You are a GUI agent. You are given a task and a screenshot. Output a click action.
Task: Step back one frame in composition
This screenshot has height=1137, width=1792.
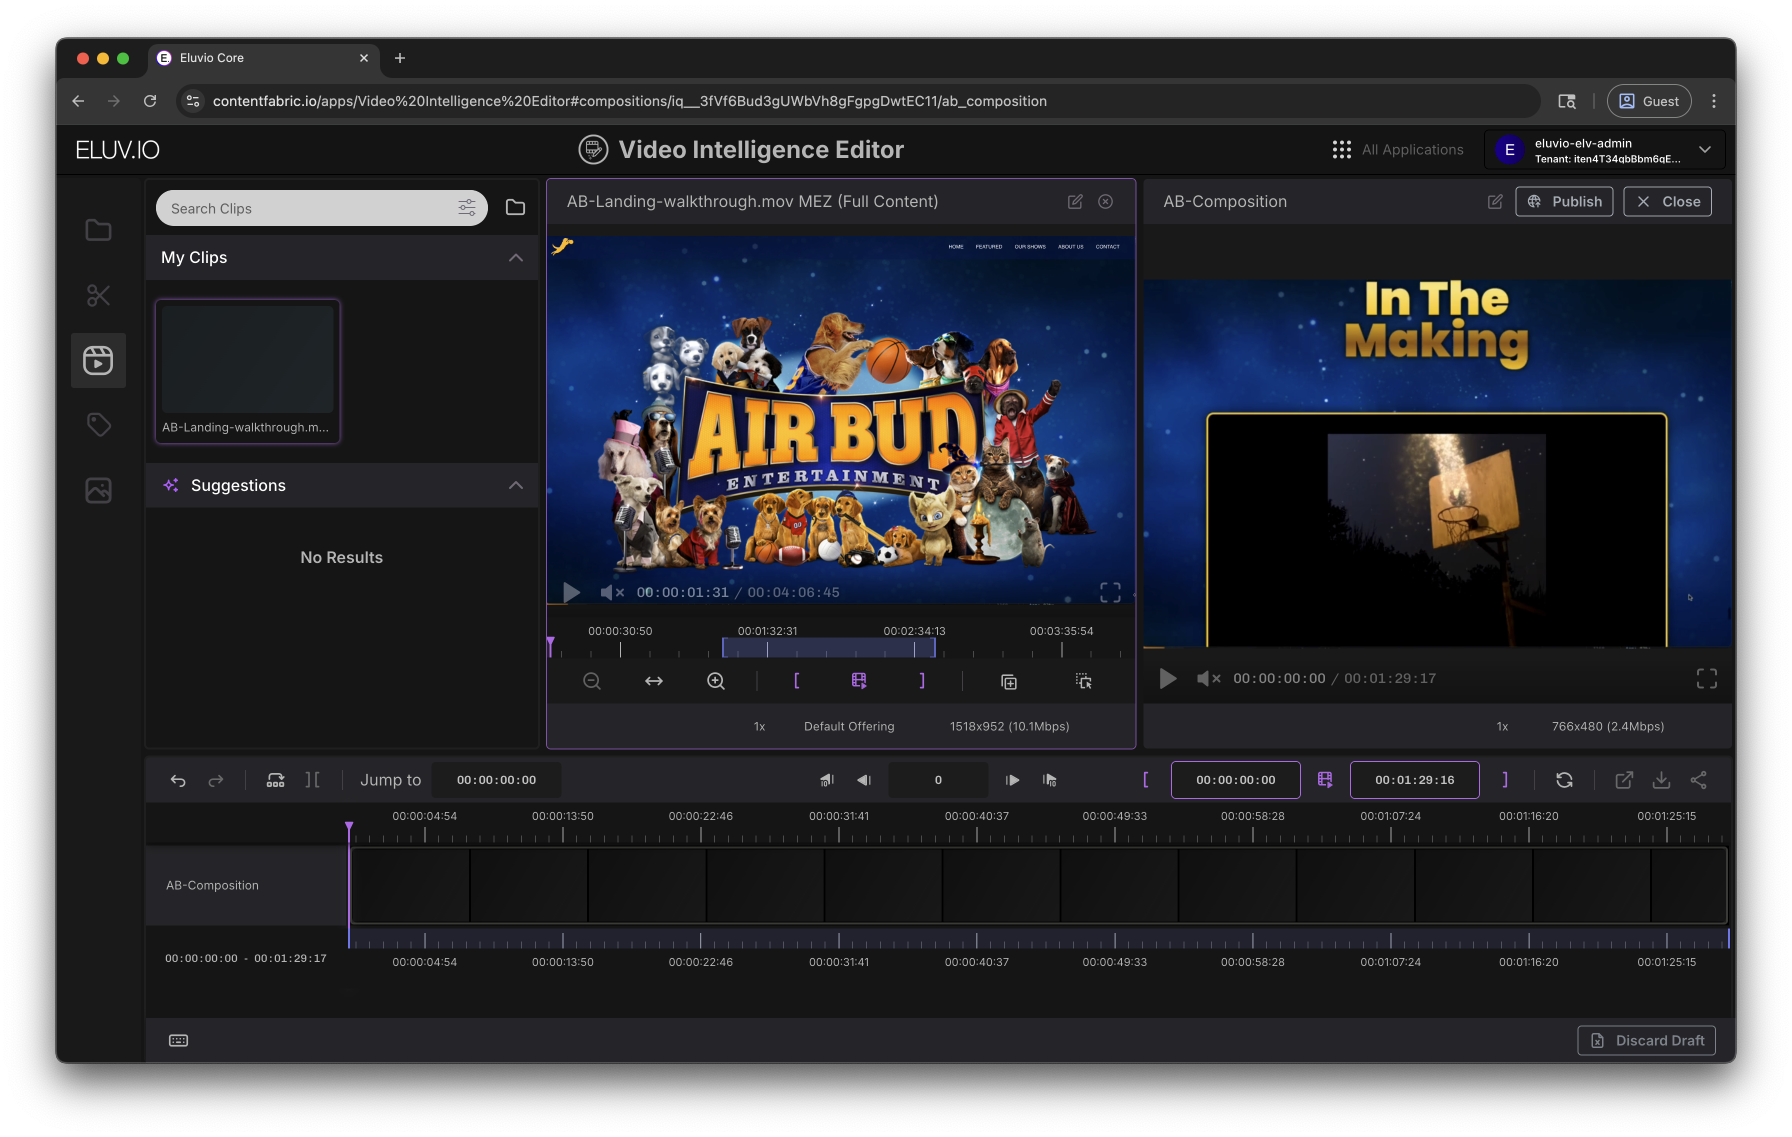click(x=865, y=780)
